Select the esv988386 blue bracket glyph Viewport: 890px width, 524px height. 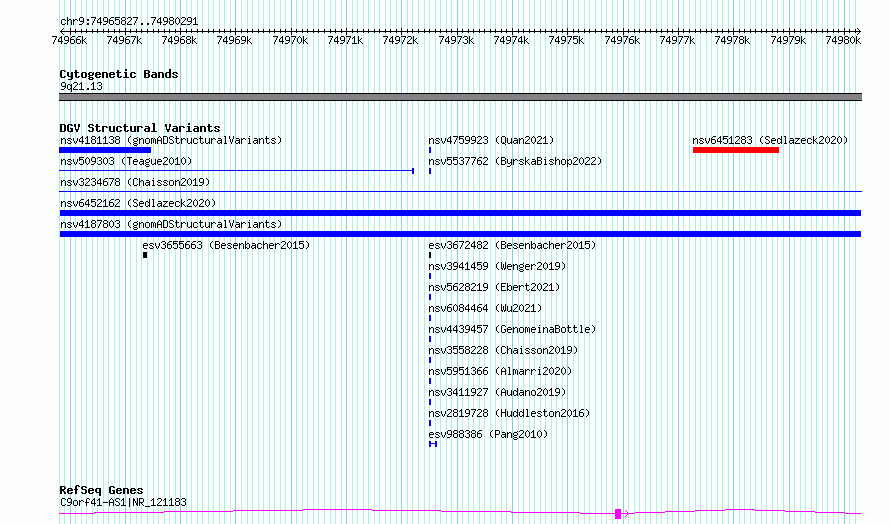433,444
